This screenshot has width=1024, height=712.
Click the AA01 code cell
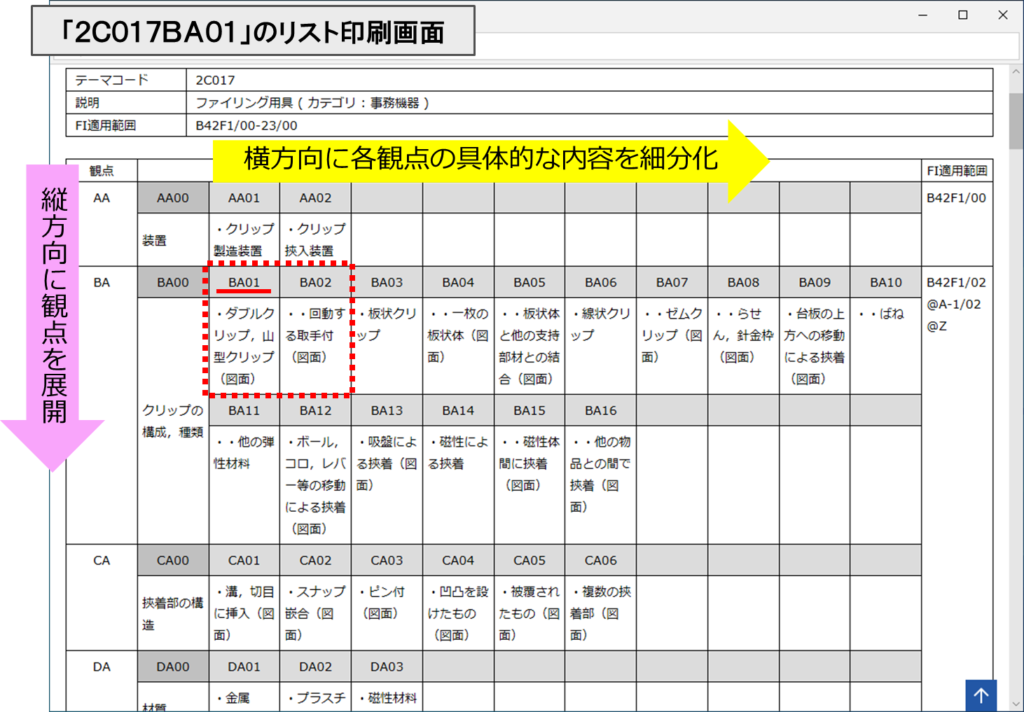pos(244,198)
